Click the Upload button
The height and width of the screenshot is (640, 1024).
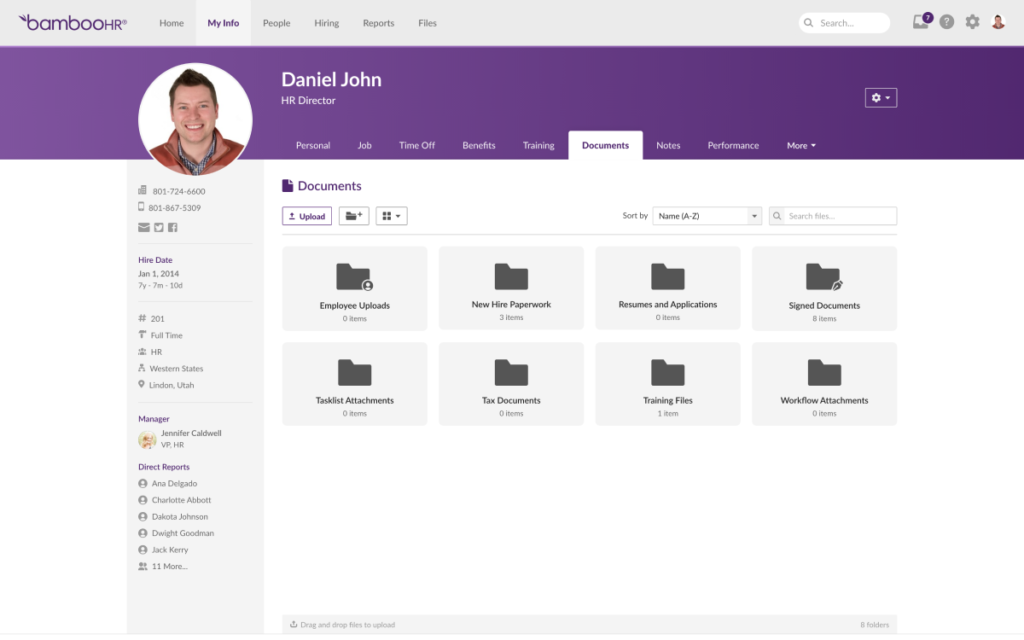(306, 215)
